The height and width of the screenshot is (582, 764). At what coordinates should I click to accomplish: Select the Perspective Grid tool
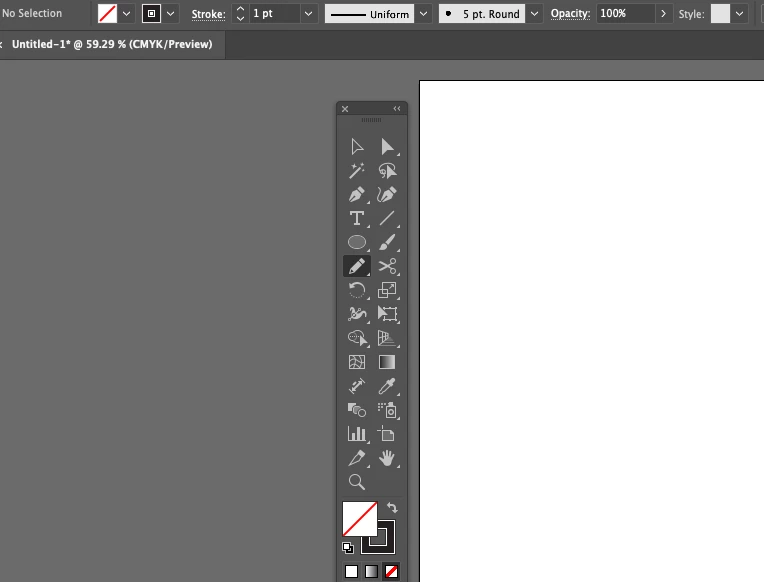[387, 338]
